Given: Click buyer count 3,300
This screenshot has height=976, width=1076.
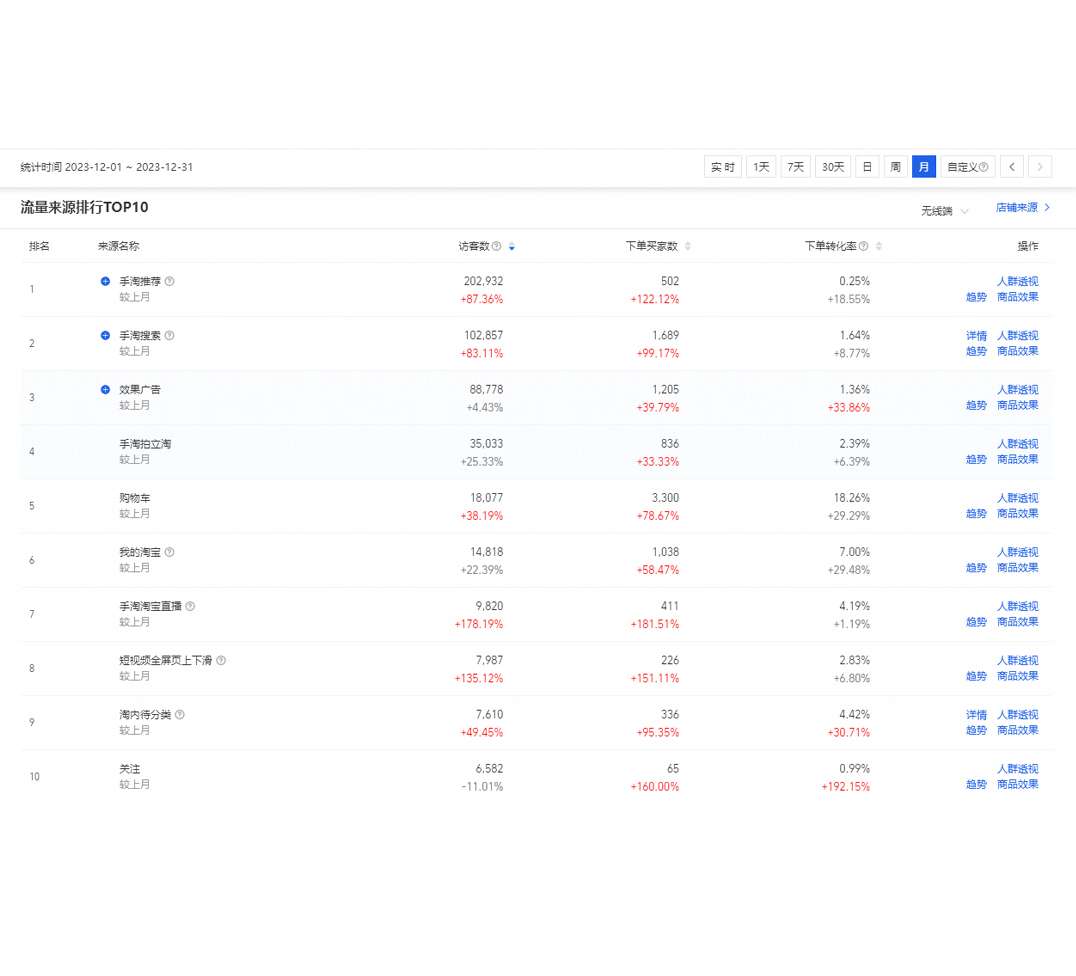Looking at the screenshot, I should click(x=666, y=498).
